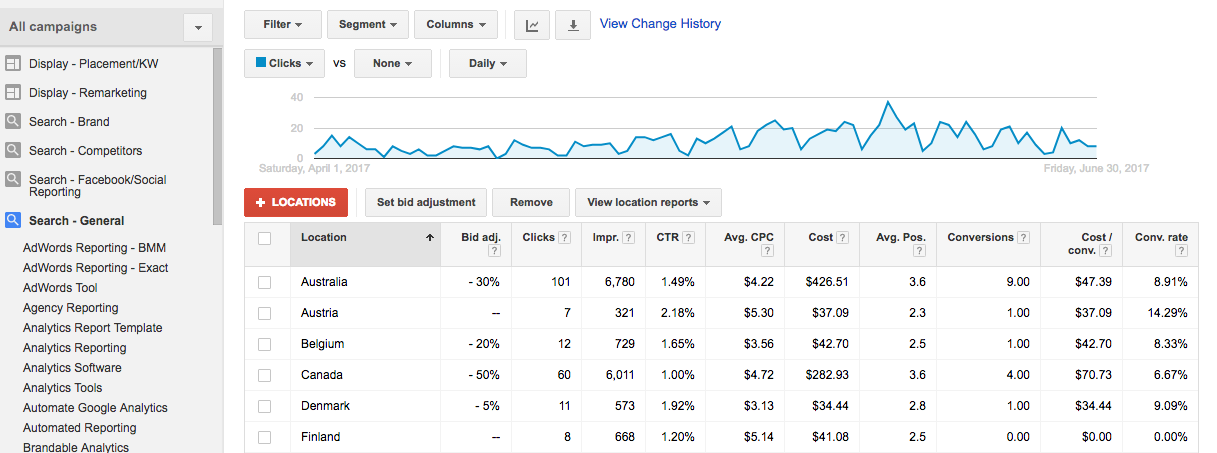Click the blue Clicks metric color swatch
Image resolution: width=1217 pixels, height=453 pixels.
click(262, 63)
